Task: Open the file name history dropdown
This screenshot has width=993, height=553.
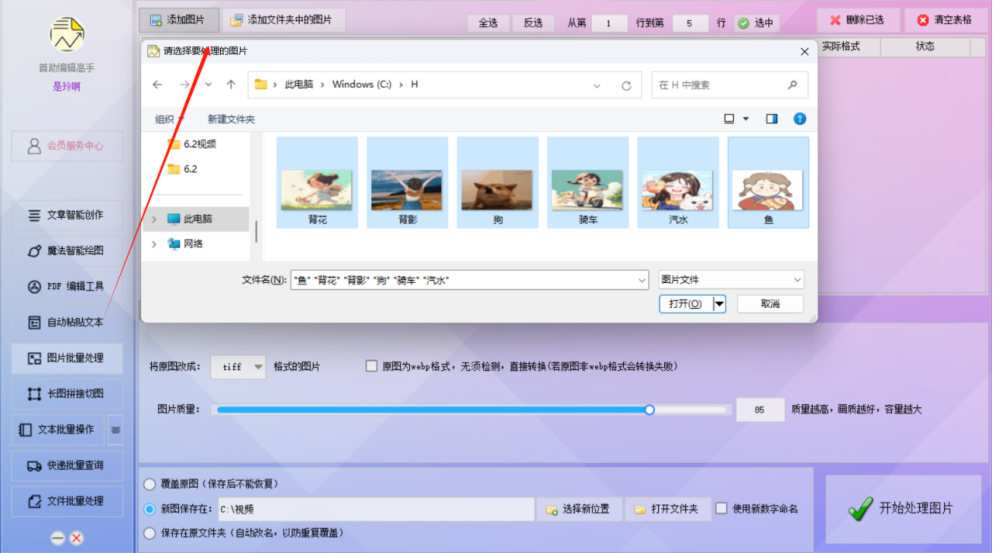Action: pos(641,280)
